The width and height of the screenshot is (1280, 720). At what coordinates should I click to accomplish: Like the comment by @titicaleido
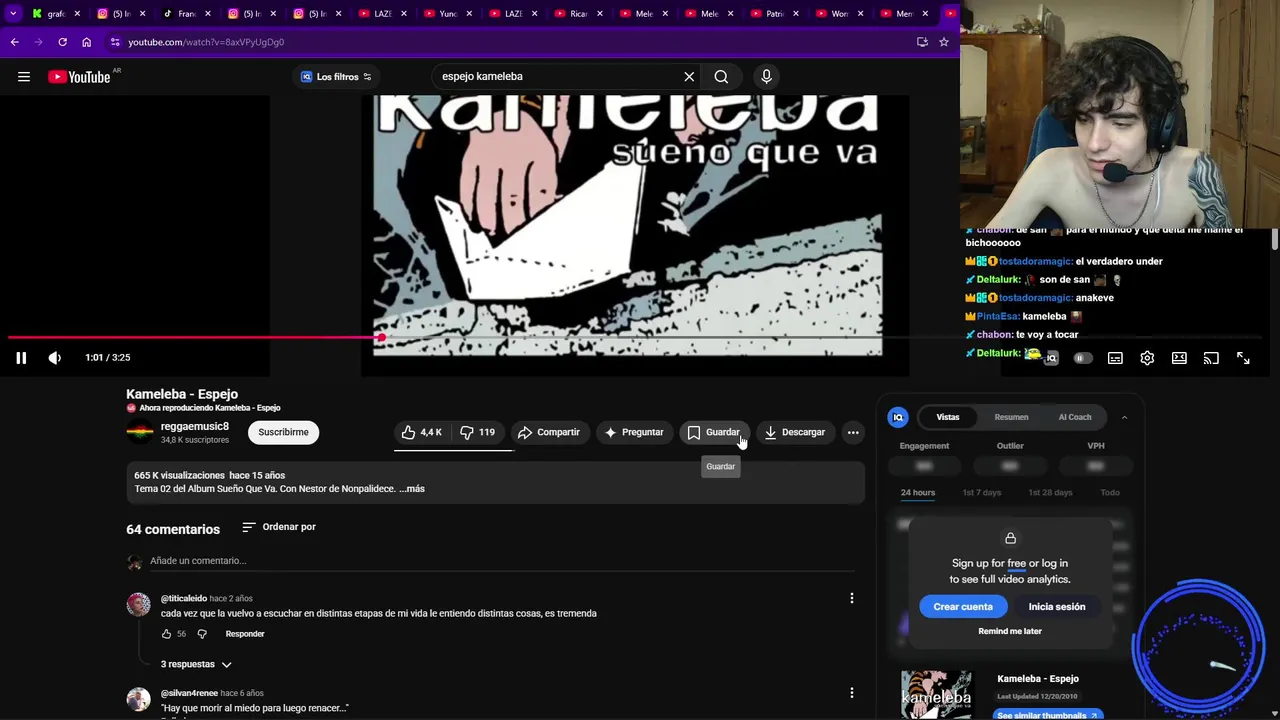tap(167, 634)
